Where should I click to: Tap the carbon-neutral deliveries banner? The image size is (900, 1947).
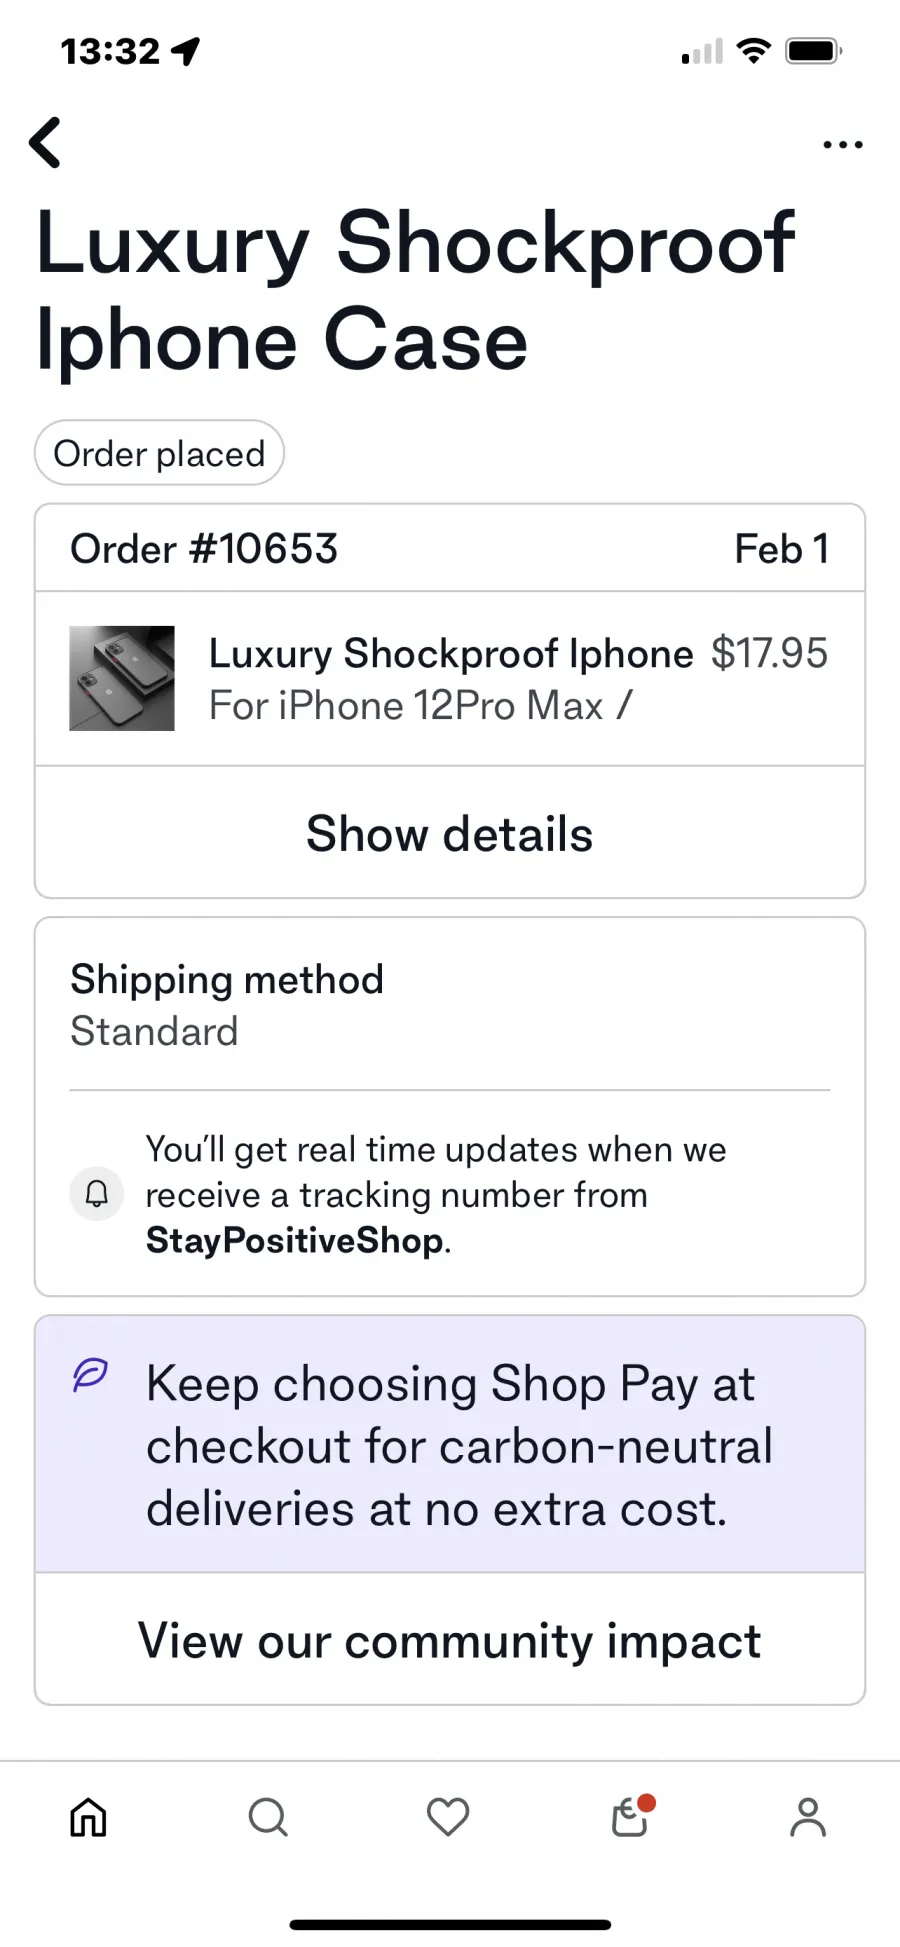(450, 1445)
